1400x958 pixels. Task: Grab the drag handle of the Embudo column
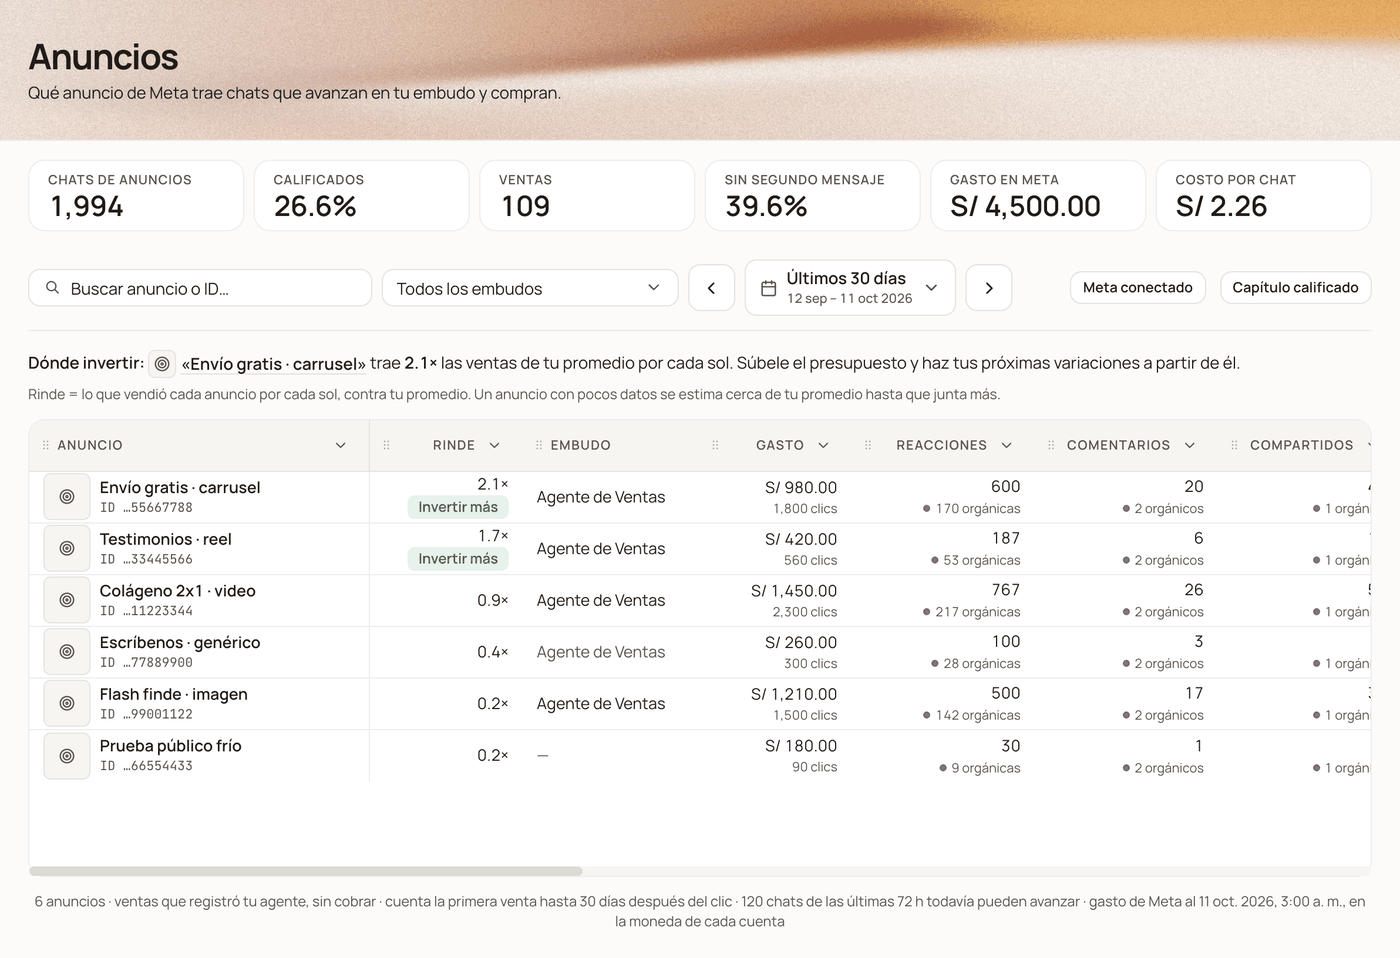pyautogui.click(x=539, y=445)
